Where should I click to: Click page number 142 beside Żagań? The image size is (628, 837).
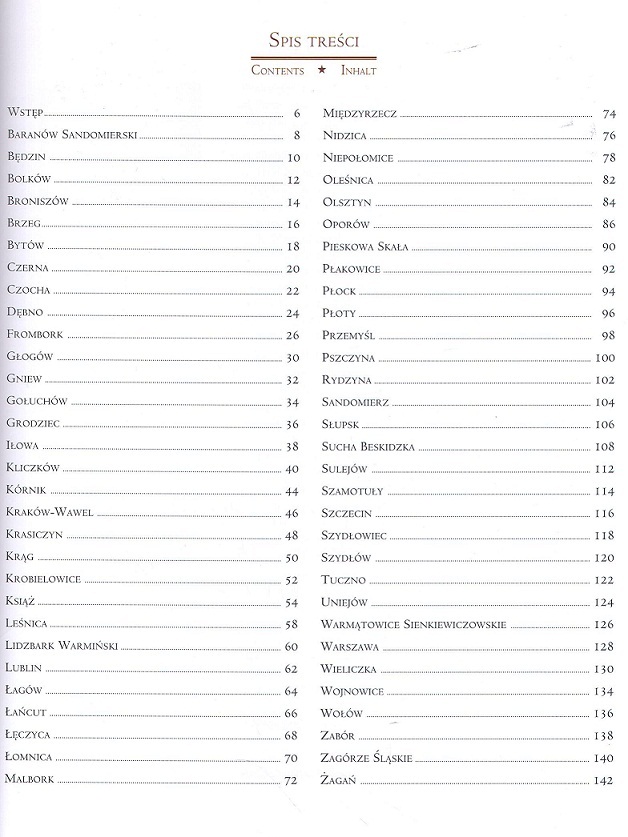pos(603,780)
